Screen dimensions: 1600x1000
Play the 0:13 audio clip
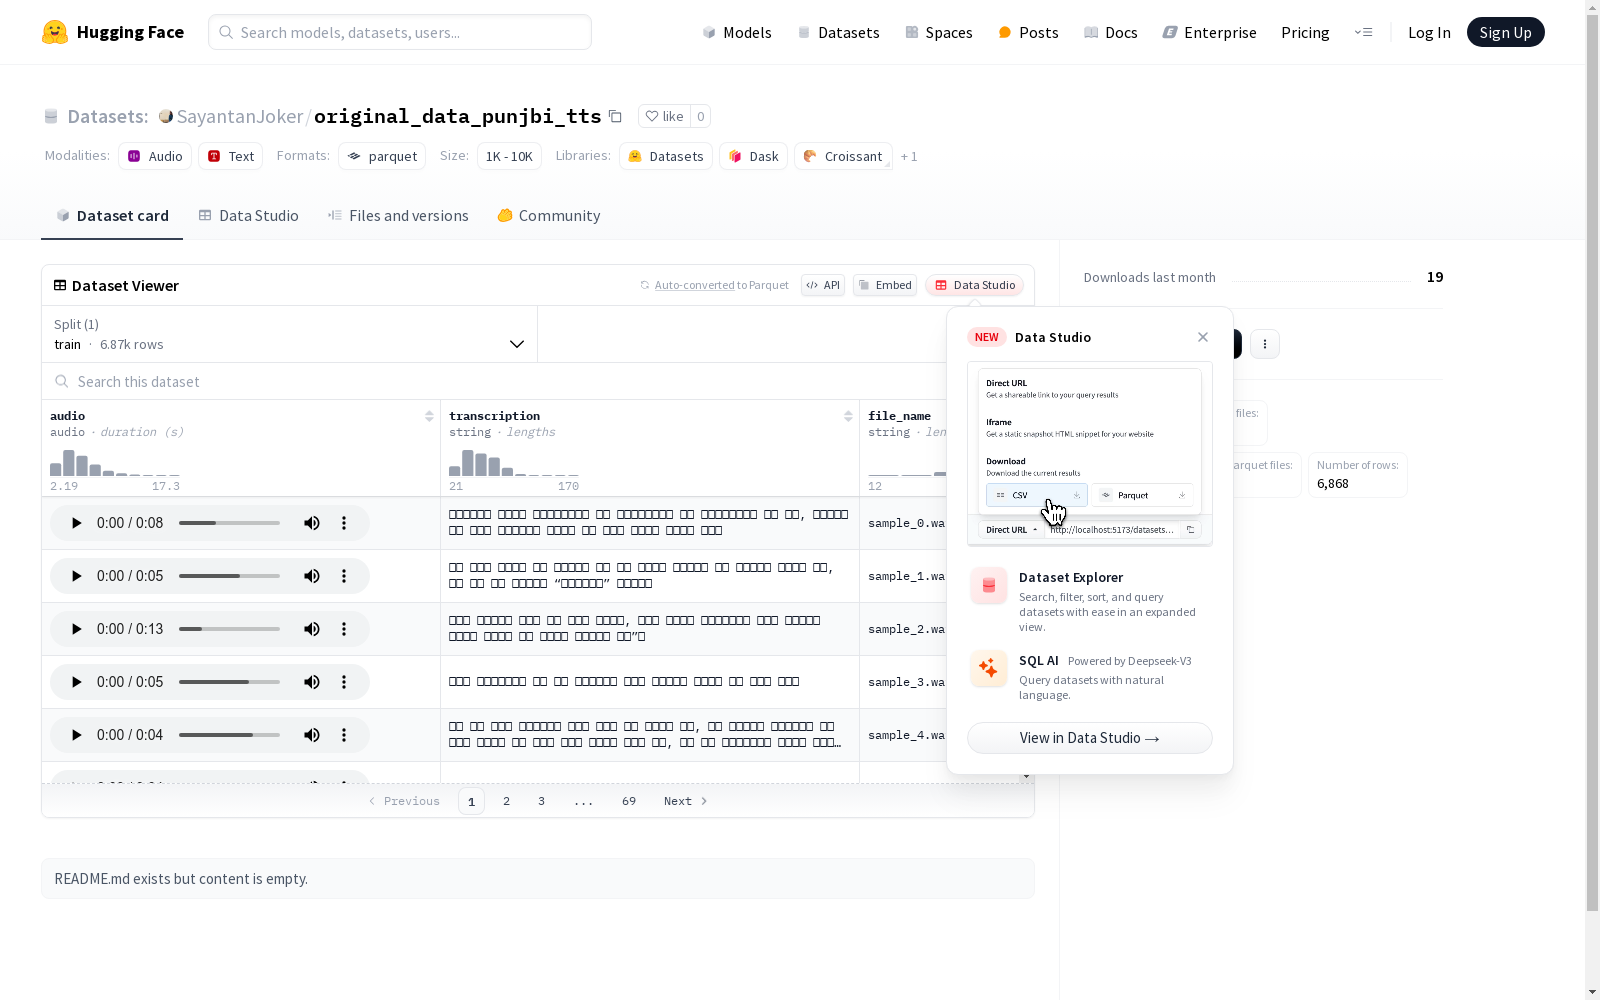[x=76, y=629]
